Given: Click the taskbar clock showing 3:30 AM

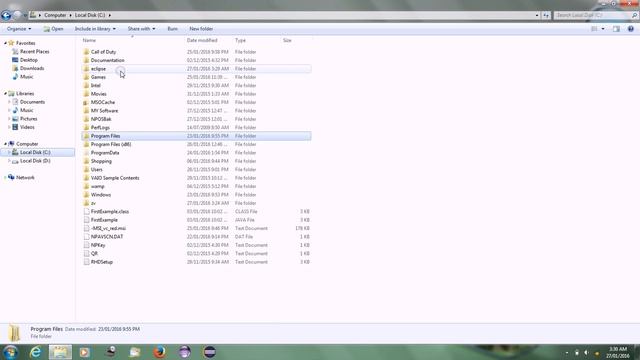Looking at the screenshot, I should [618, 353].
